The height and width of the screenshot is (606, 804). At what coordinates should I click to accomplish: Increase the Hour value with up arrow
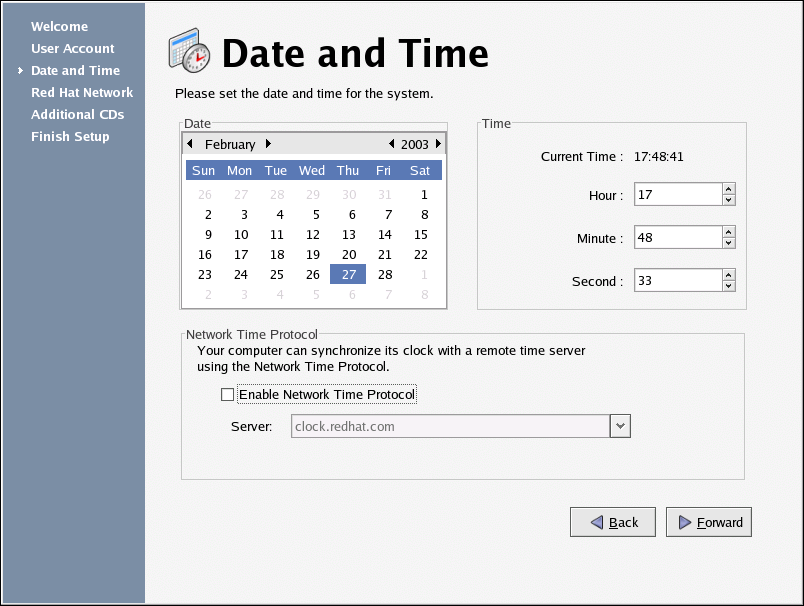pyautogui.click(x=728, y=189)
